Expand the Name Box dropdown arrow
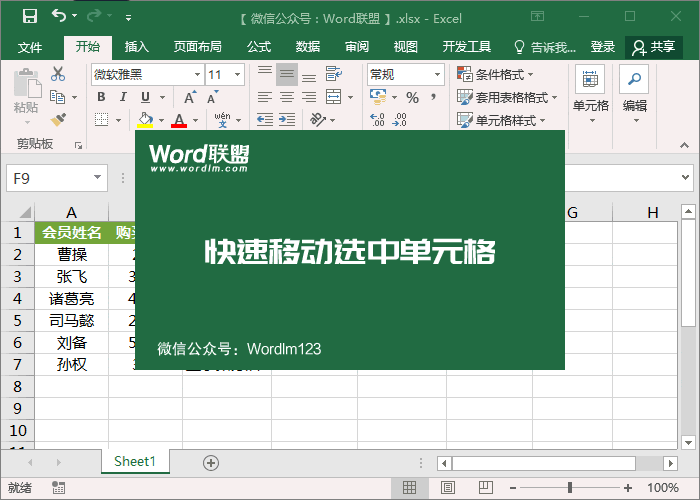Image resolution: width=700 pixels, height=500 pixels. tap(97, 178)
